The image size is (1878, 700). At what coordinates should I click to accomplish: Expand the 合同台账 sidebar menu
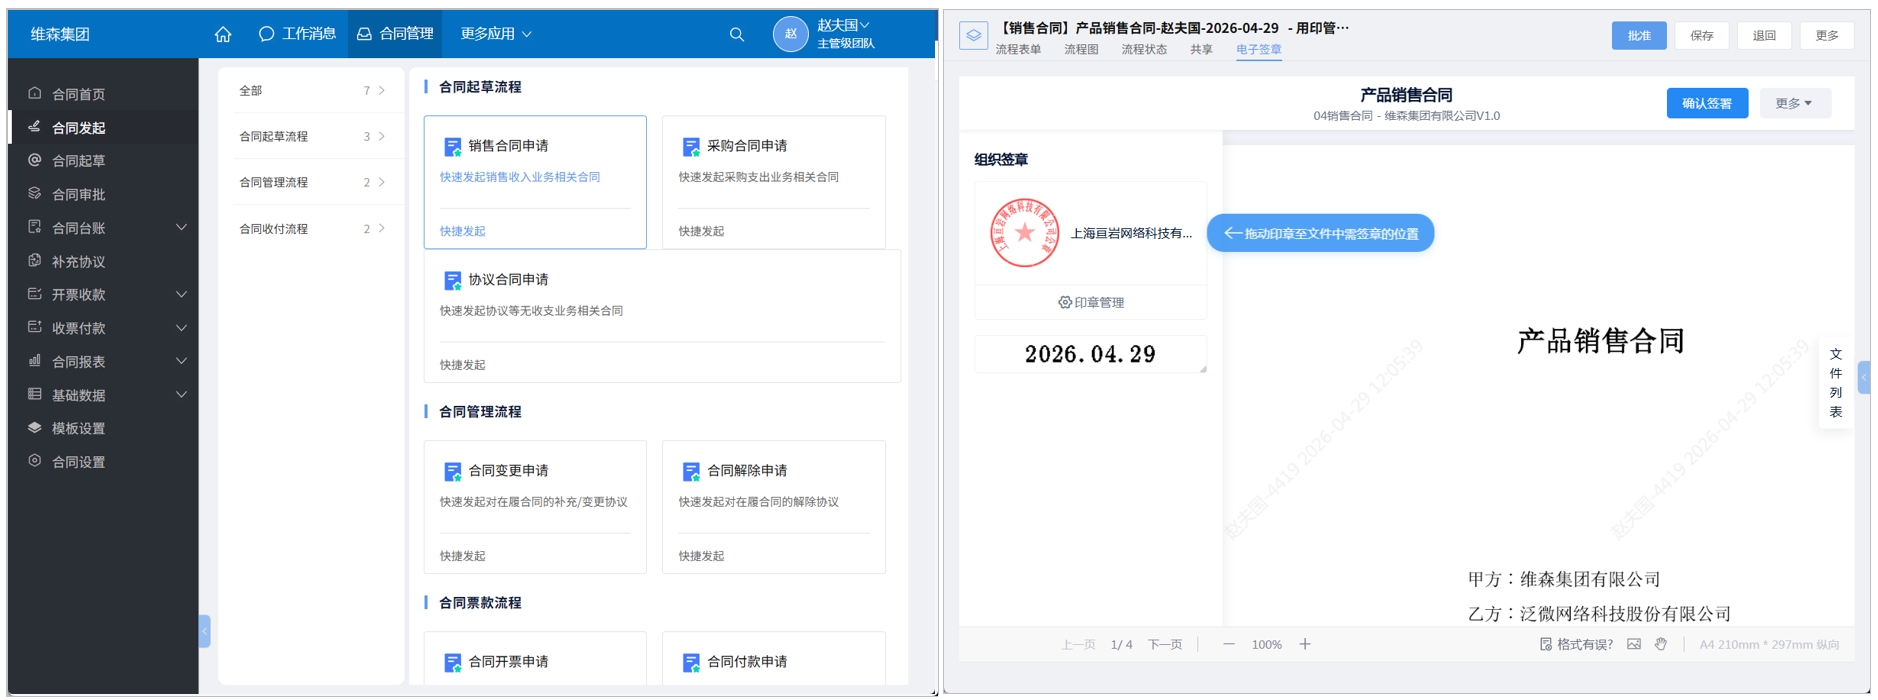[x=181, y=228]
